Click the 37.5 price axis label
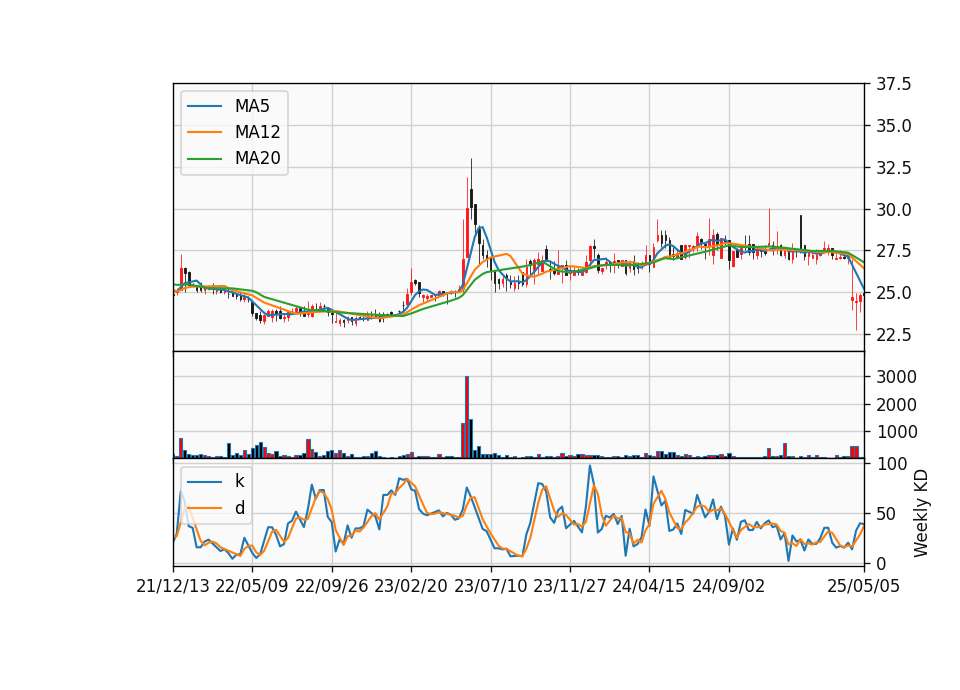960x690 pixels. [x=893, y=84]
